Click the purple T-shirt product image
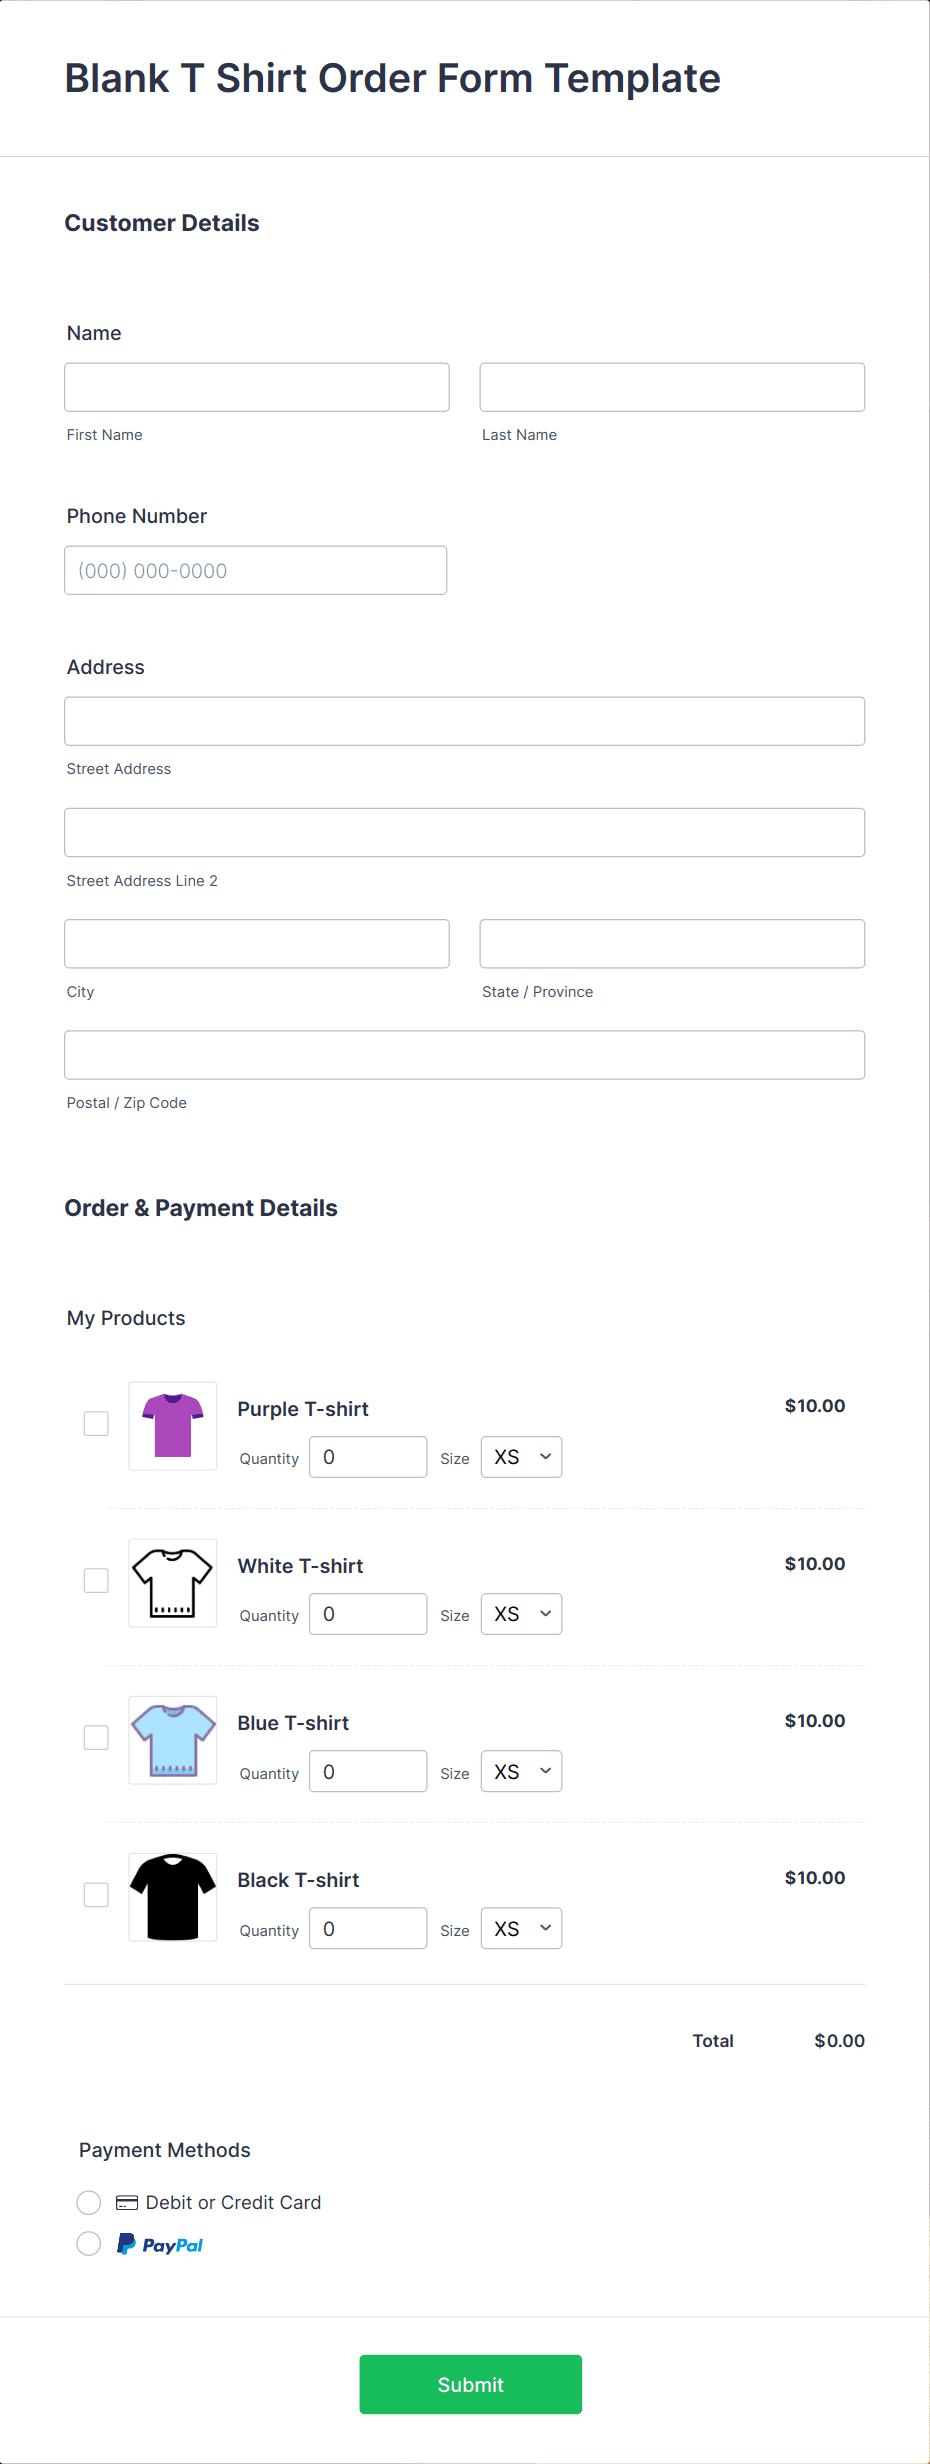 click(173, 1426)
